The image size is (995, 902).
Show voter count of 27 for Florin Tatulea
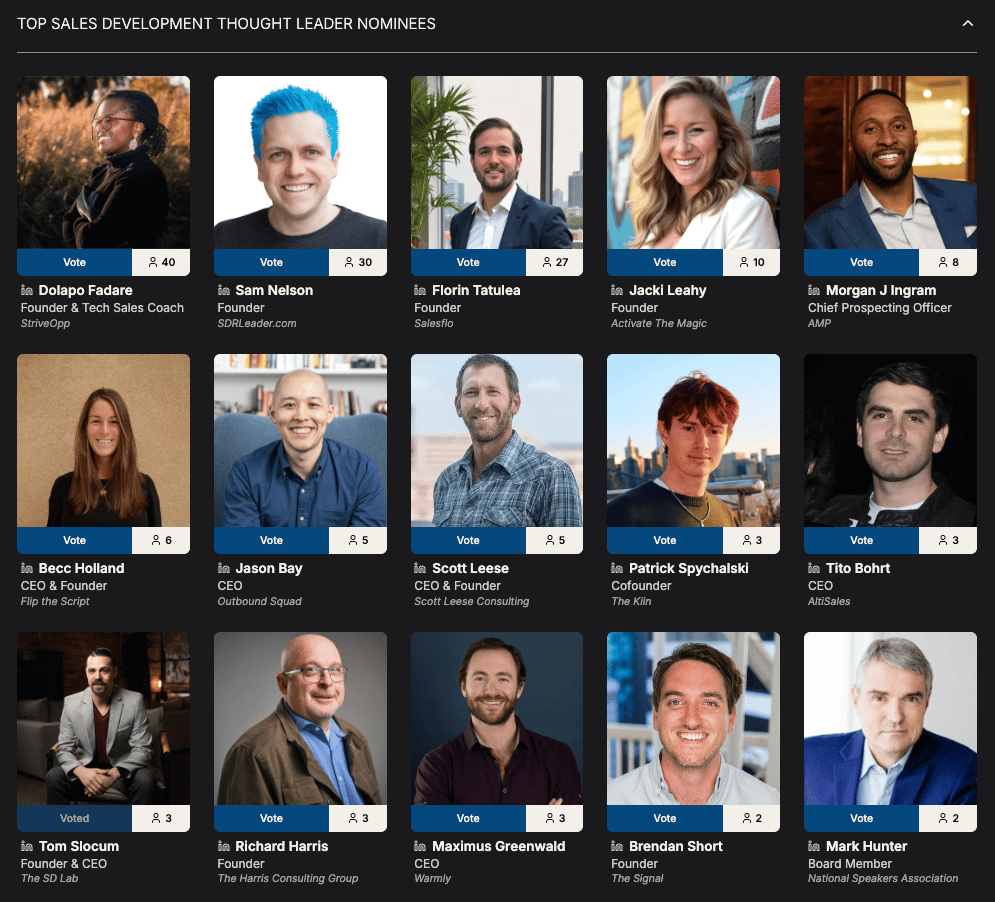coord(555,262)
